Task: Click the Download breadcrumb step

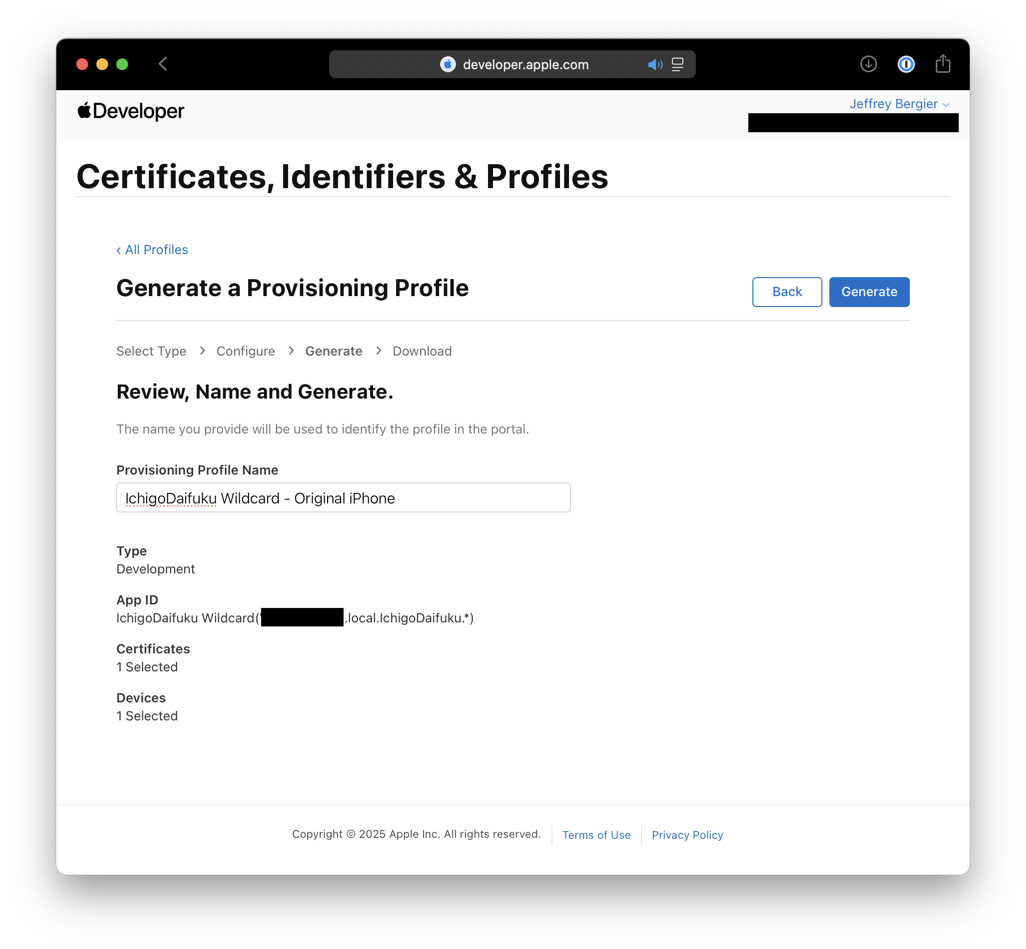Action: 422,351
